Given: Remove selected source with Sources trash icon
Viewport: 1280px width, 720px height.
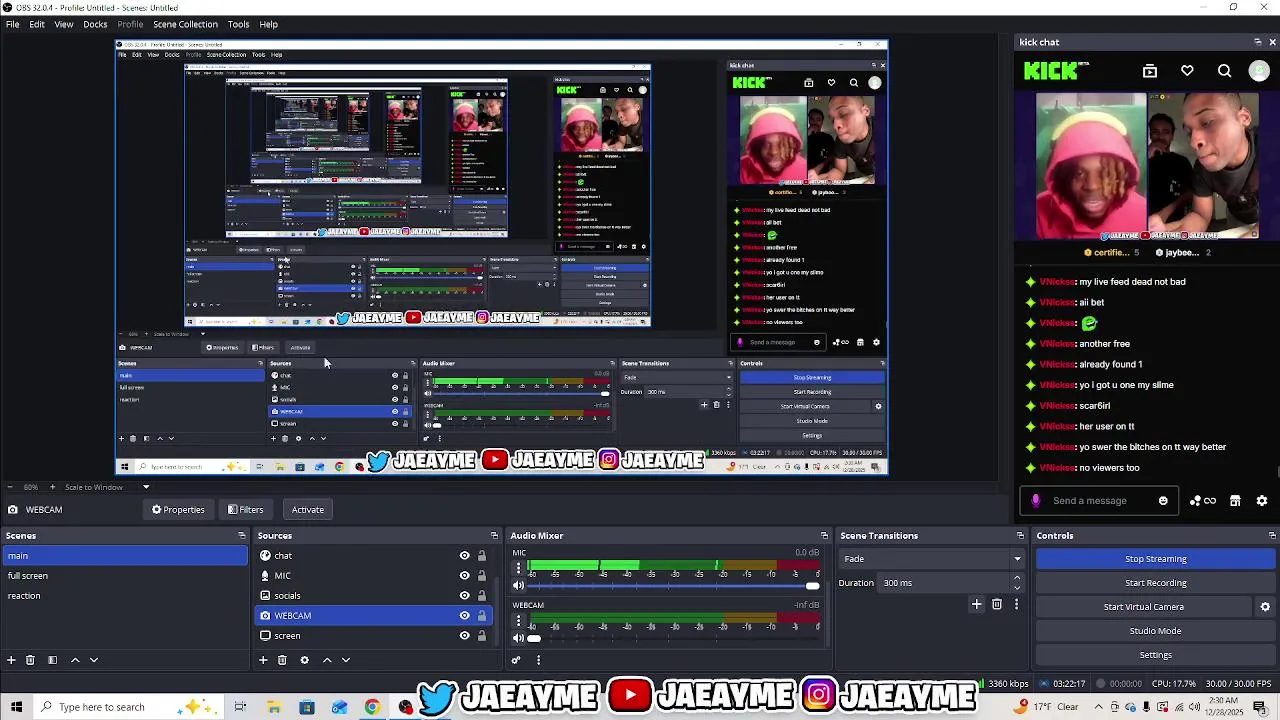Looking at the screenshot, I should (282, 660).
